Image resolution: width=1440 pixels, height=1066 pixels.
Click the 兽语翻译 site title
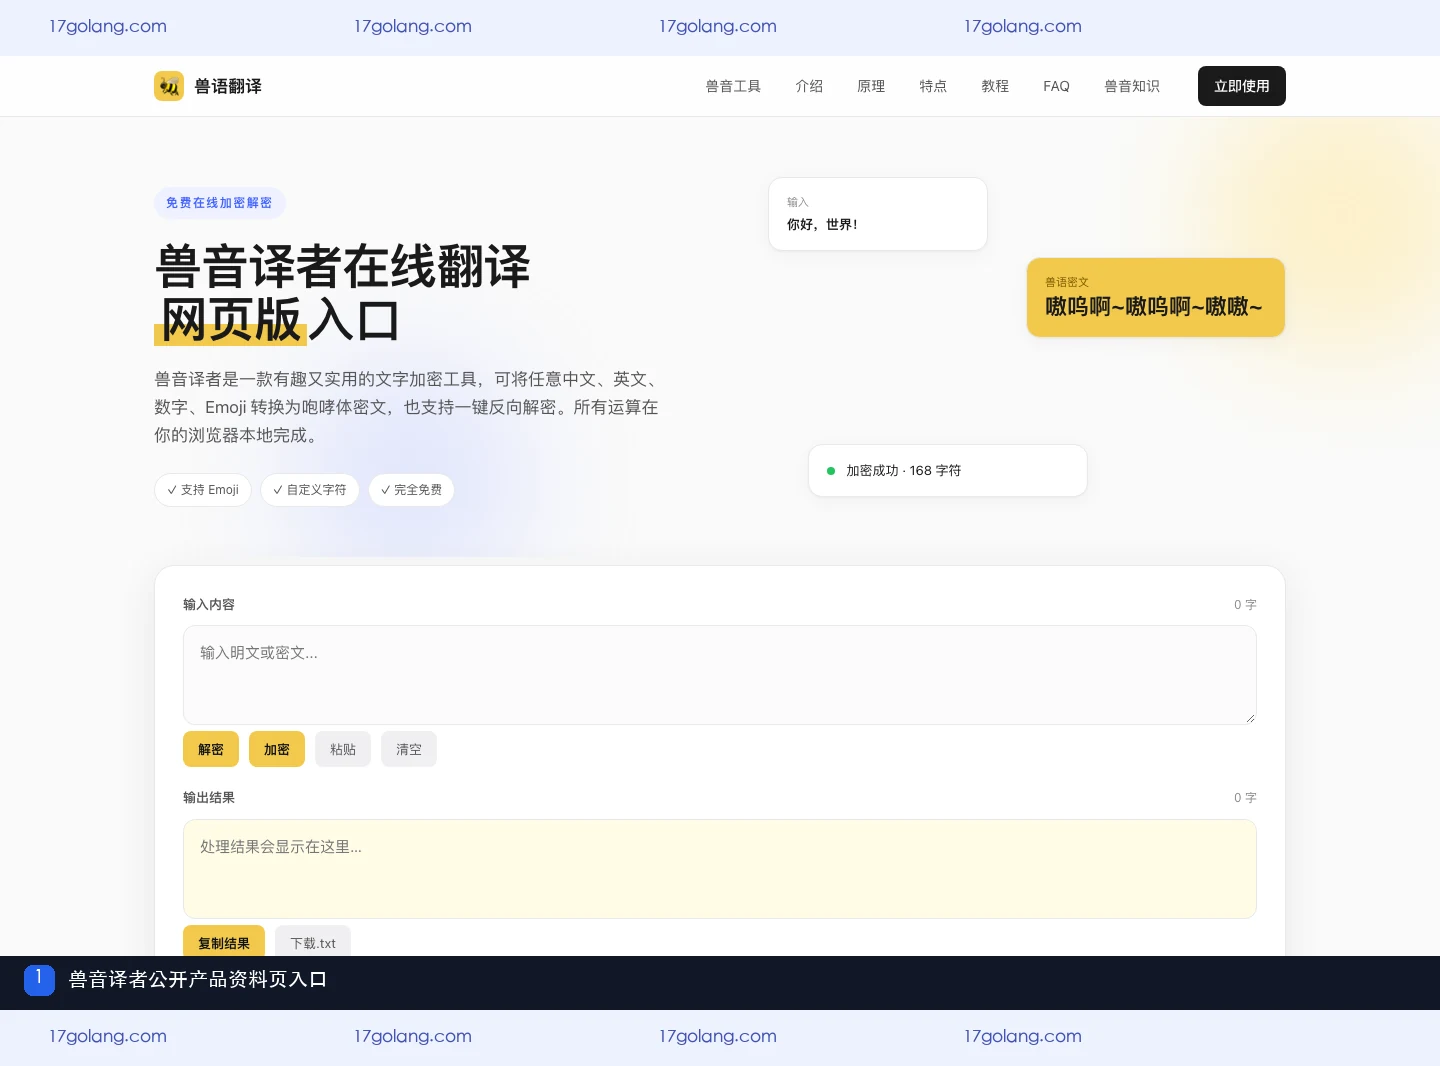[228, 86]
